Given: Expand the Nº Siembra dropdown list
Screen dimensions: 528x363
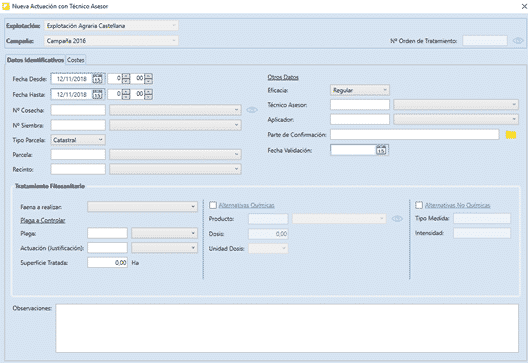Looking at the screenshot, I should 175,125.
